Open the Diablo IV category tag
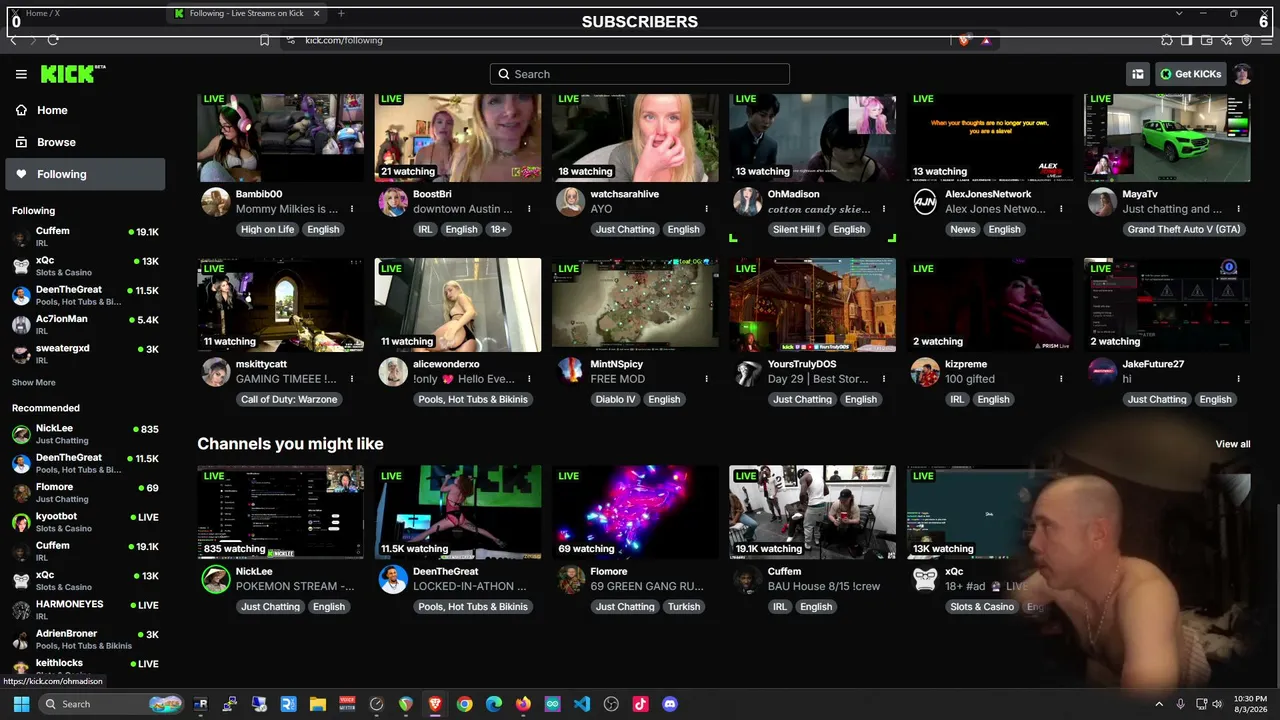Image resolution: width=1280 pixels, height=720 pixels. (x=615, y=399)
